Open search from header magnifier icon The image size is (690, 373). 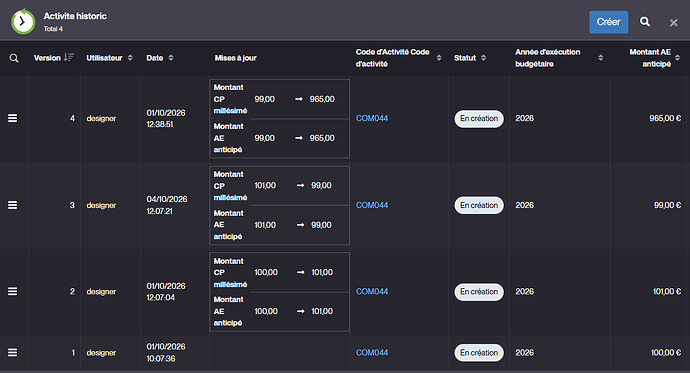(645, 22)
